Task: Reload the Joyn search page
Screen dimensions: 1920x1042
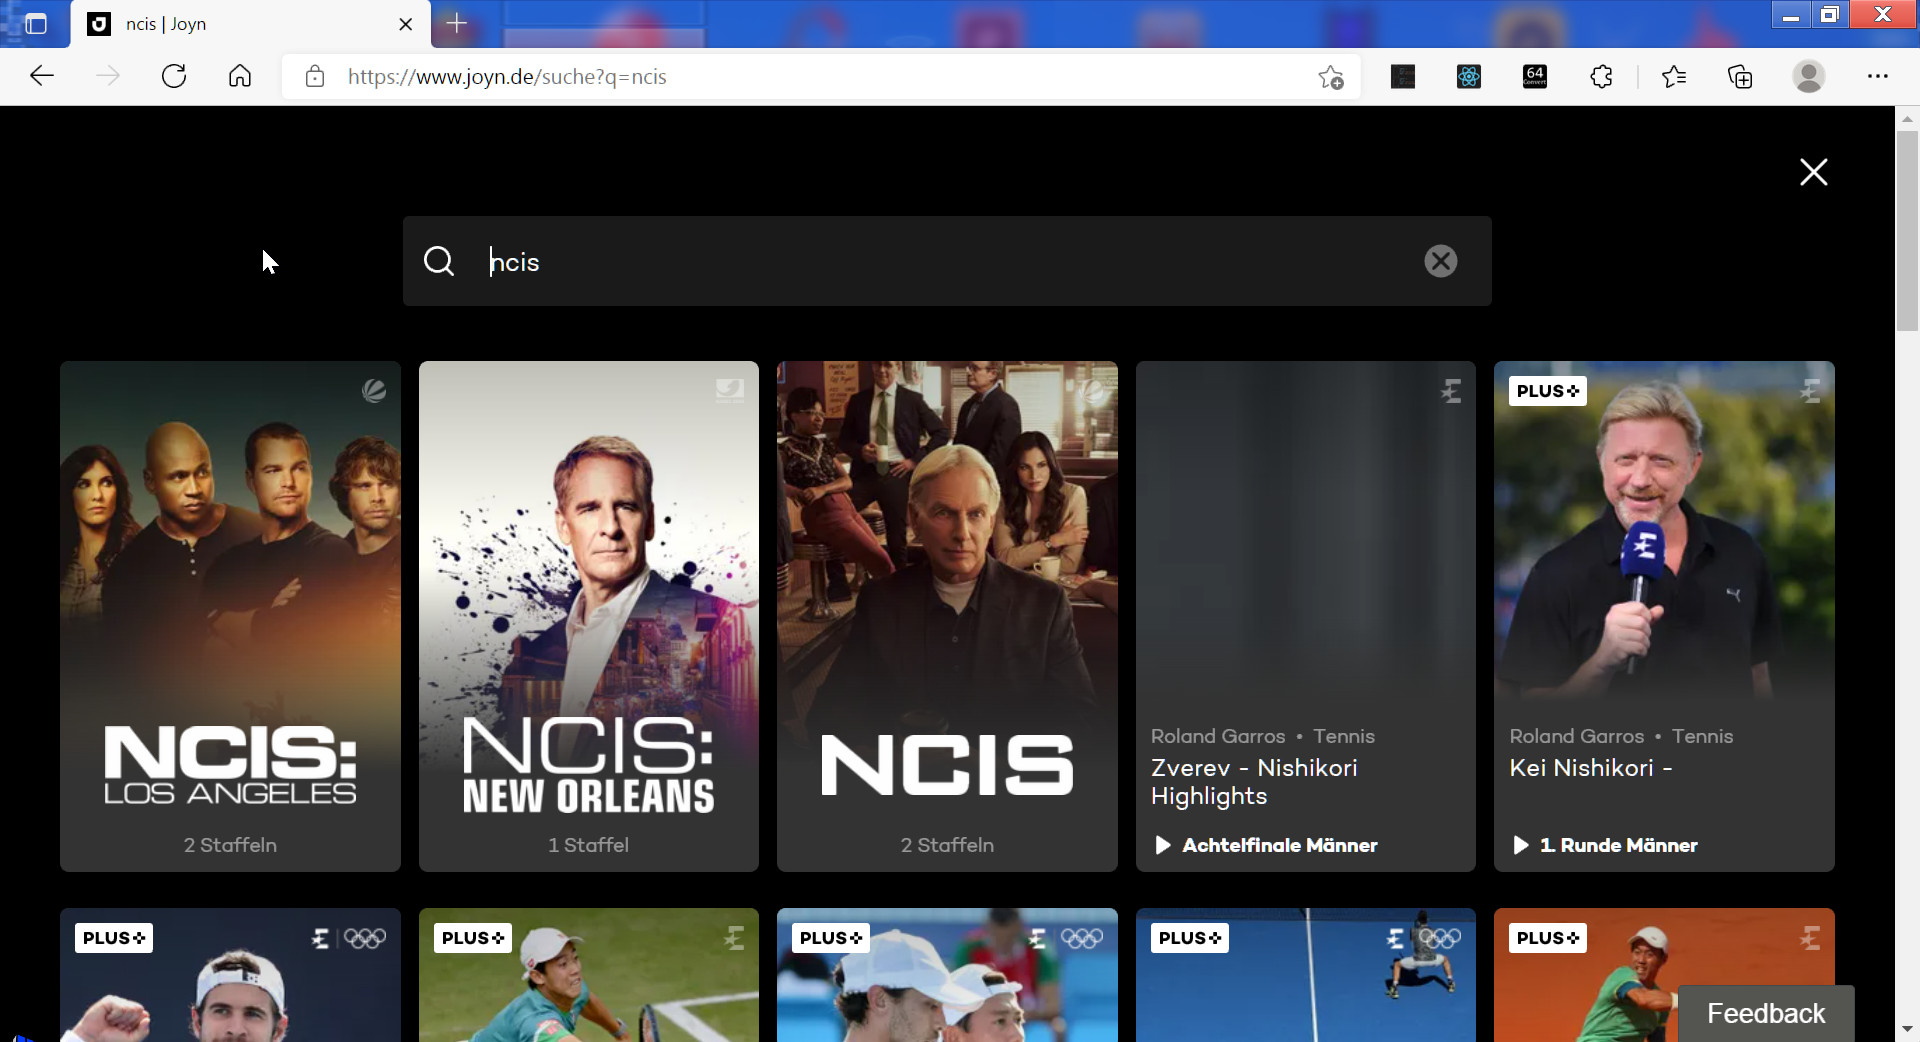Action: 174,76
